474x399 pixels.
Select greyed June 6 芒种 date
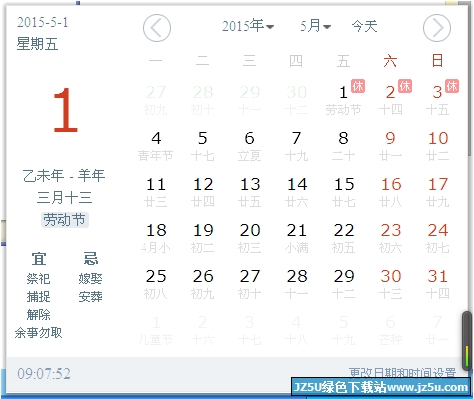390,330
